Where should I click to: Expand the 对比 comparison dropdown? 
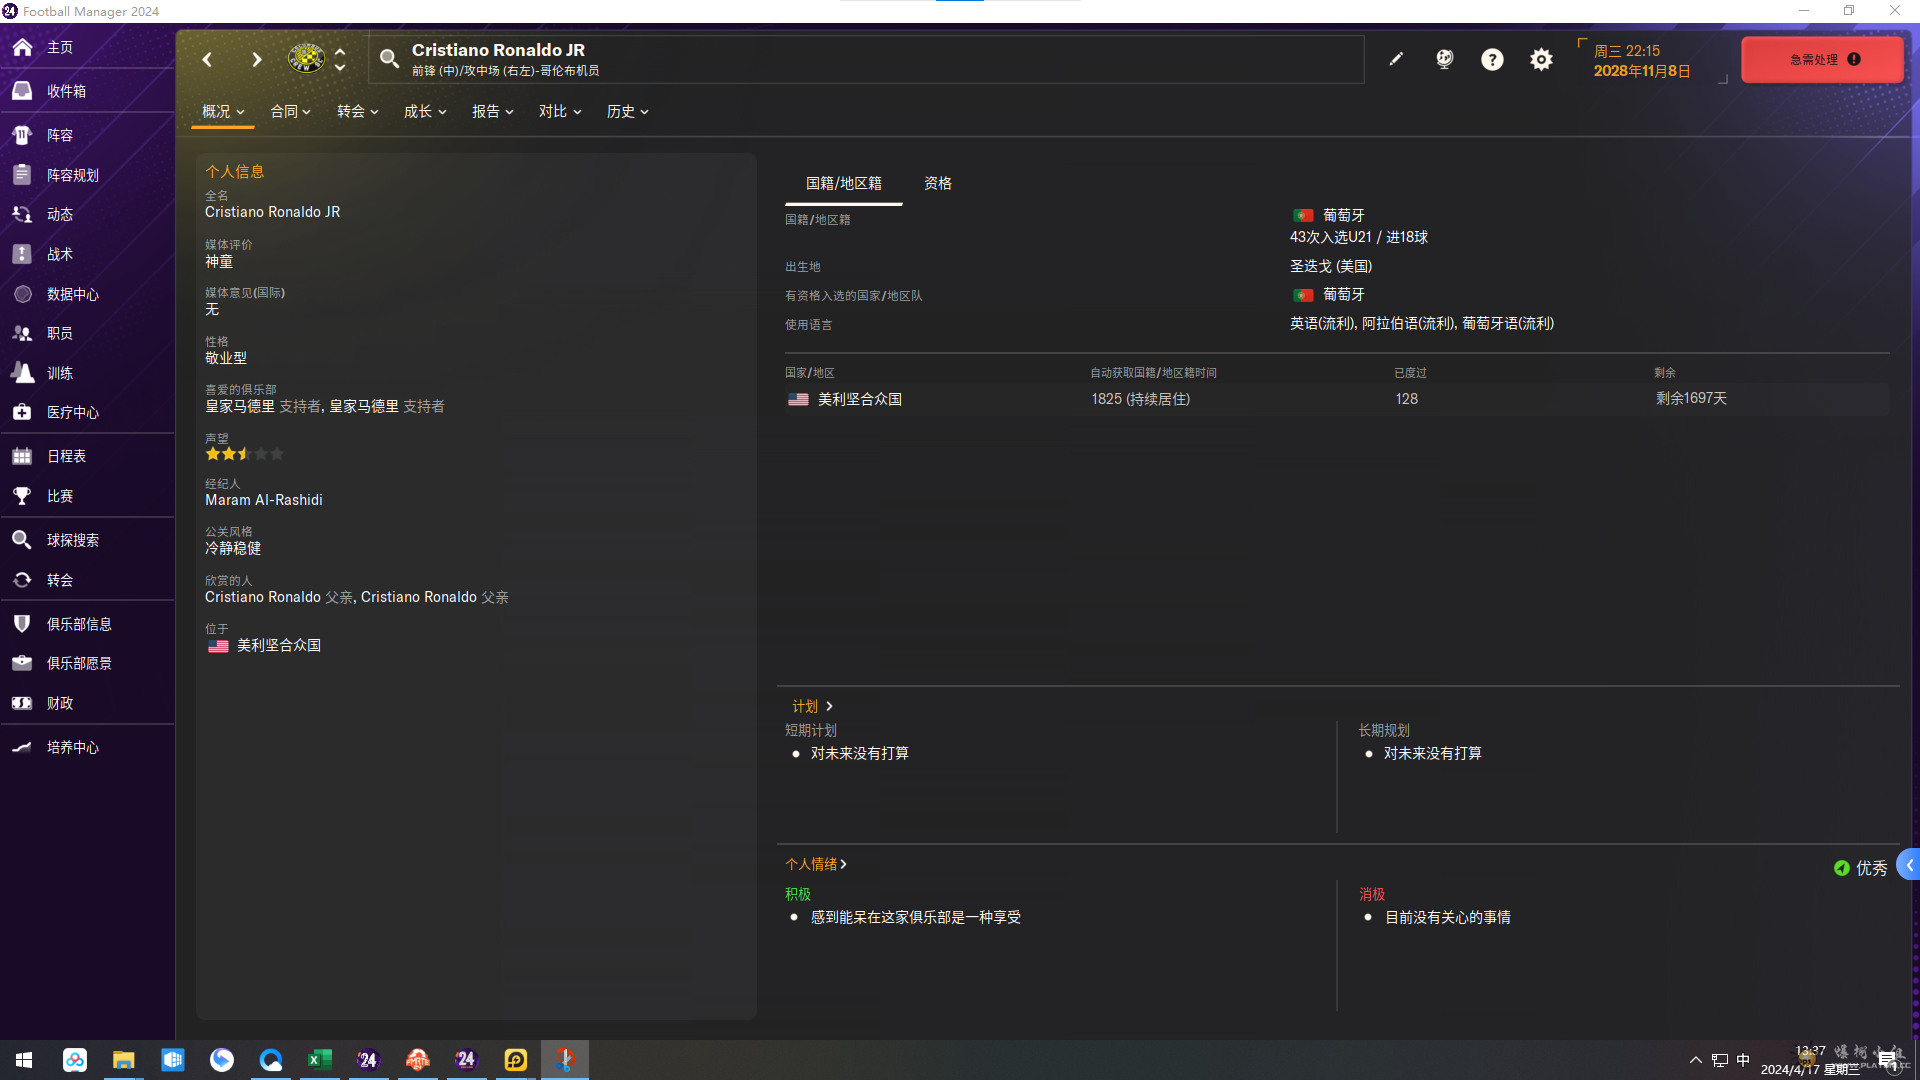pos(560,111)
